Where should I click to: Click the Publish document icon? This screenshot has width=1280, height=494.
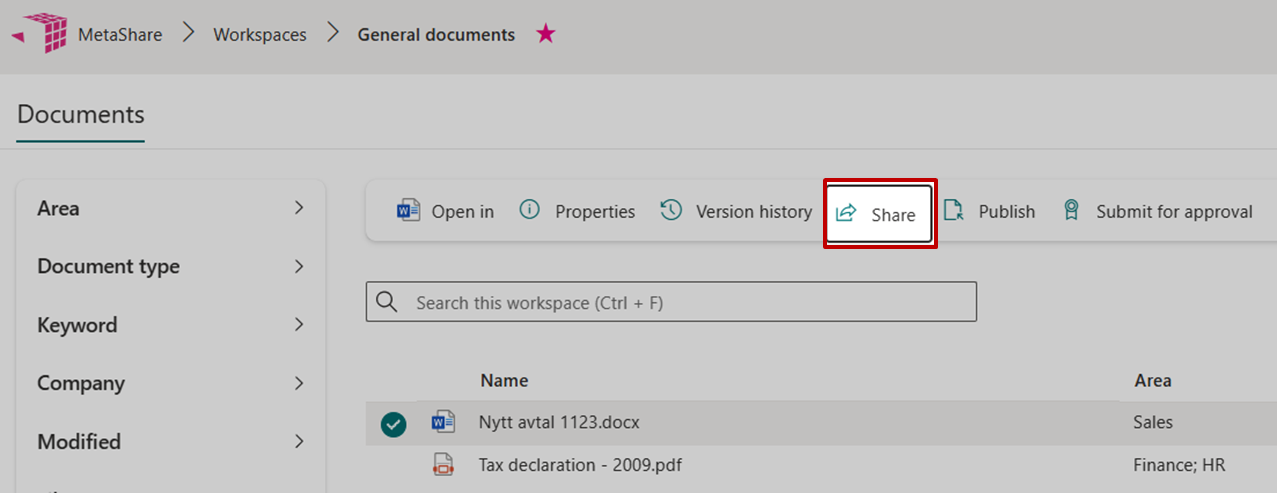954,210
